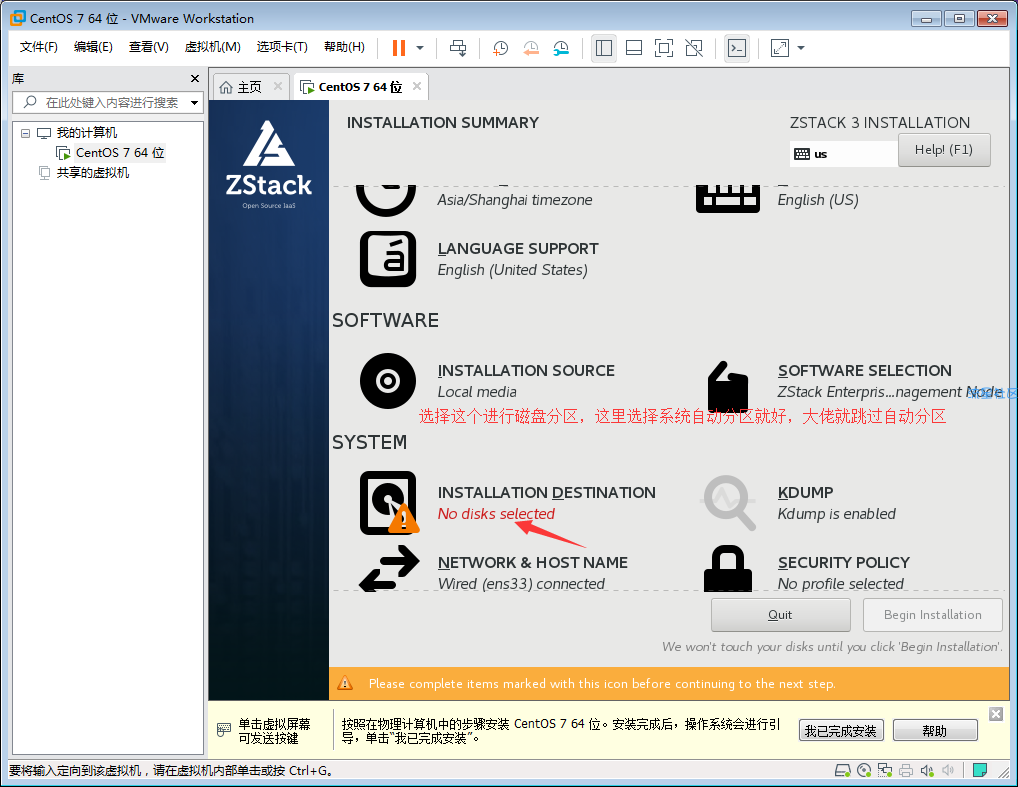Take a snapshot using the clock-plus icon
Viewport: 1018px width, 787px height.
[x=500, y=48]
